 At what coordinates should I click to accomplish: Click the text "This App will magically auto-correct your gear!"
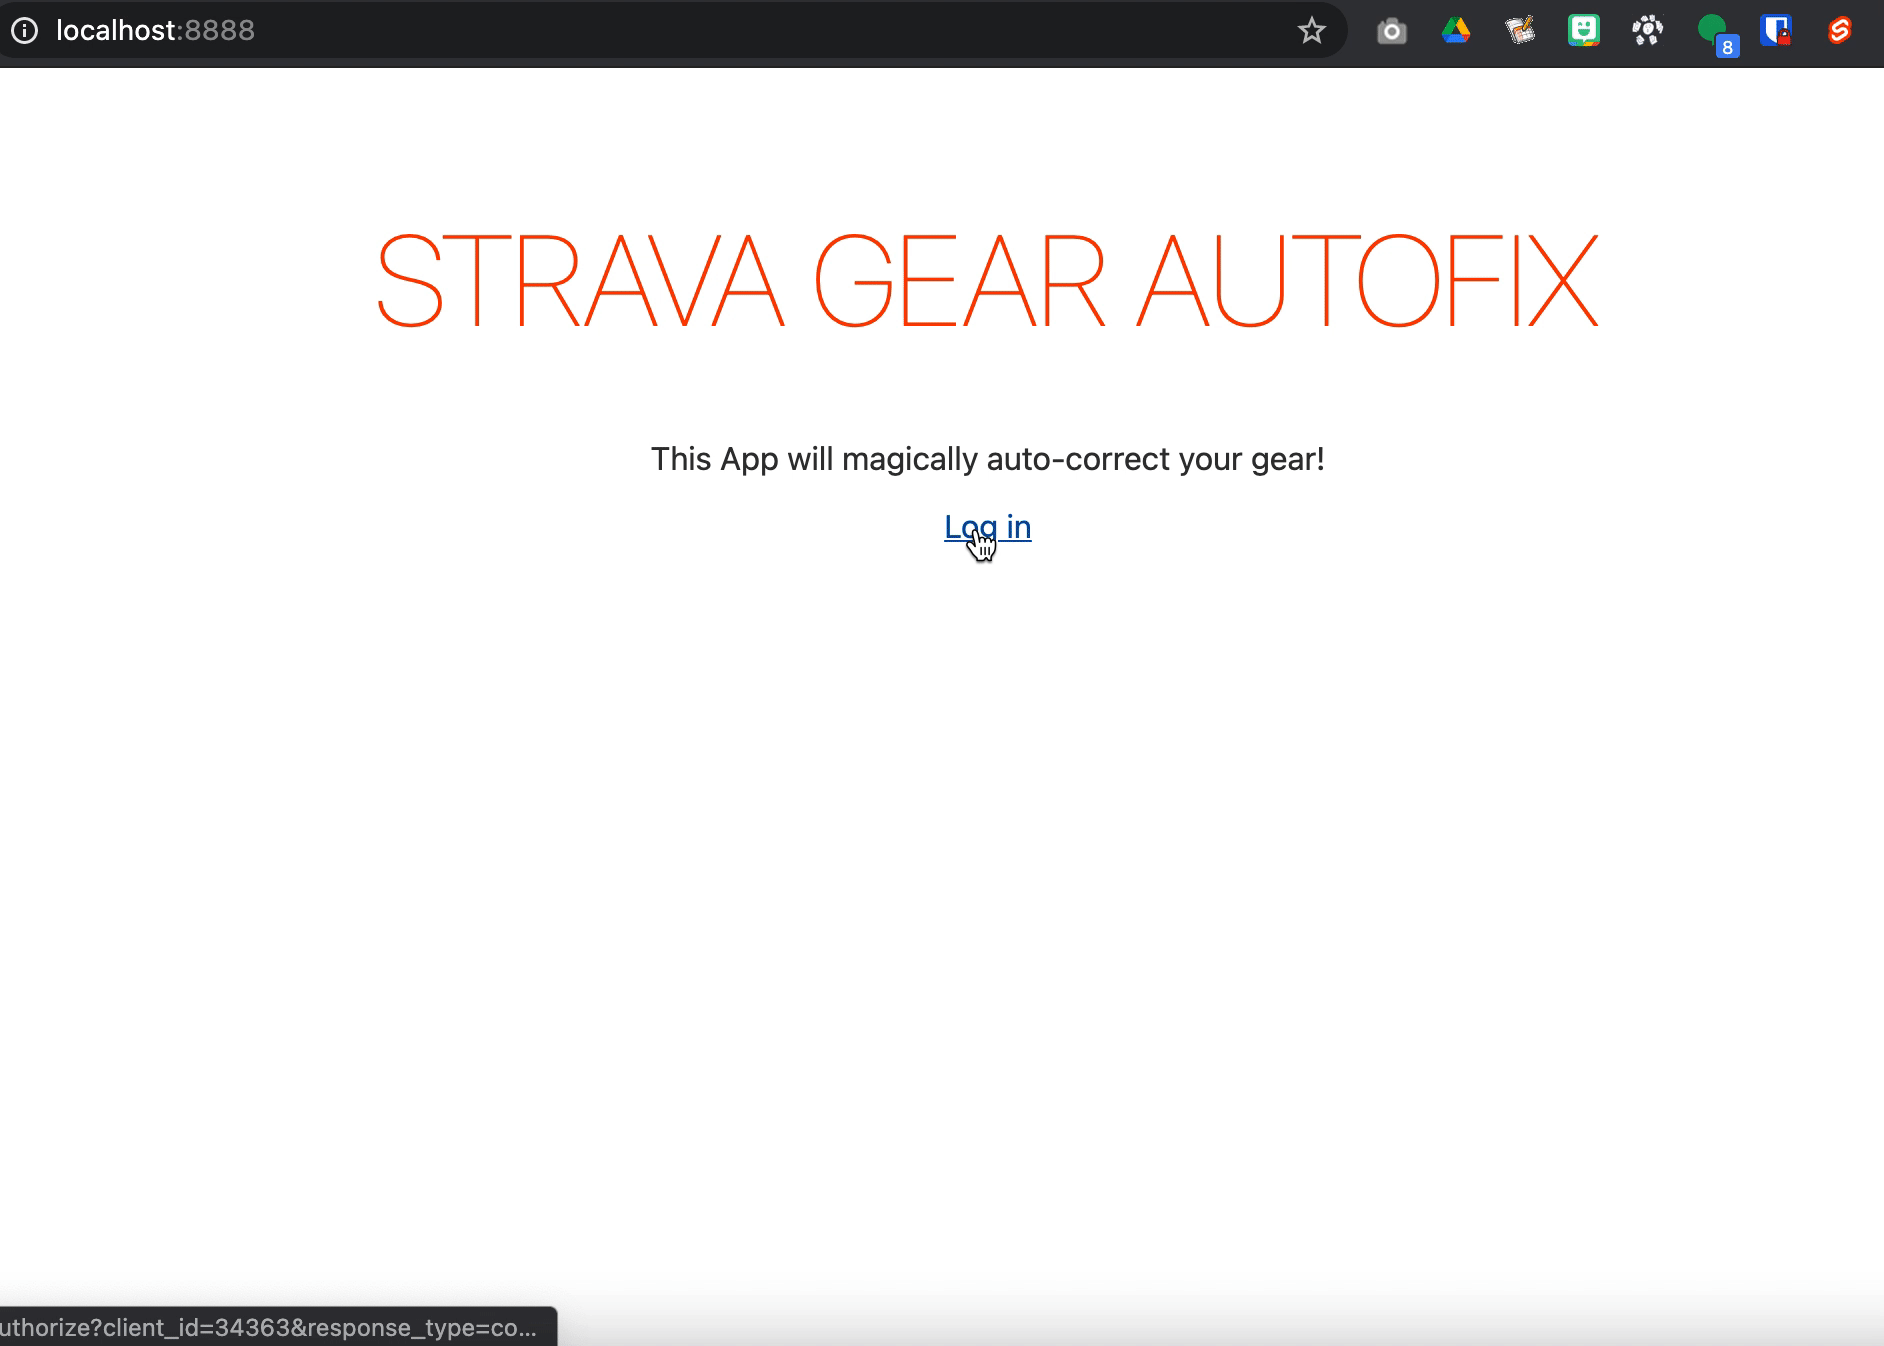click(x=987, y=459)
